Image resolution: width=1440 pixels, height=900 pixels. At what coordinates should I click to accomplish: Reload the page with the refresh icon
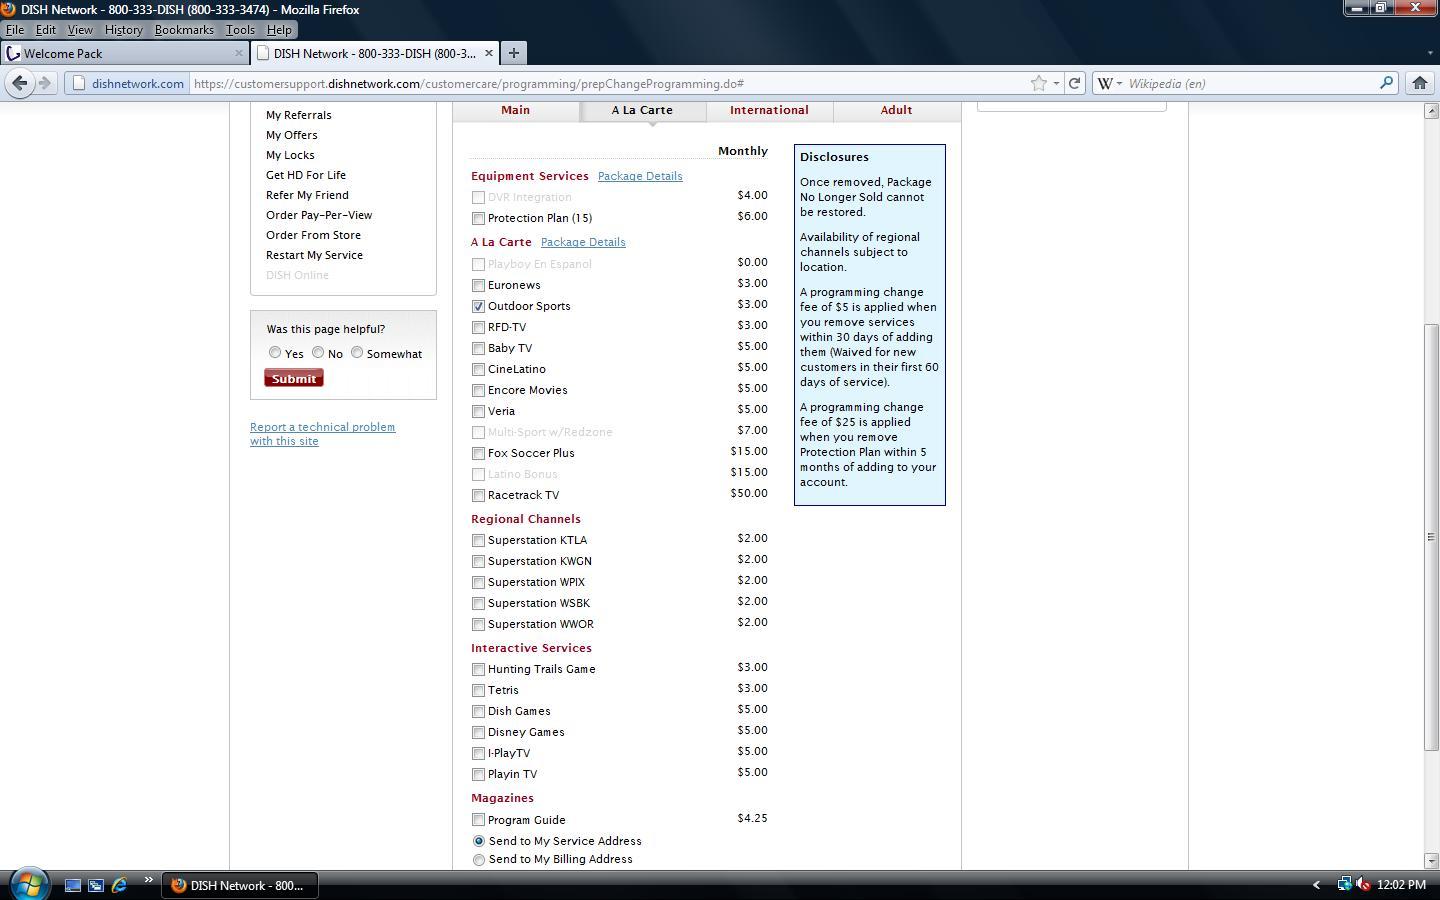[x=1074, y=83]
